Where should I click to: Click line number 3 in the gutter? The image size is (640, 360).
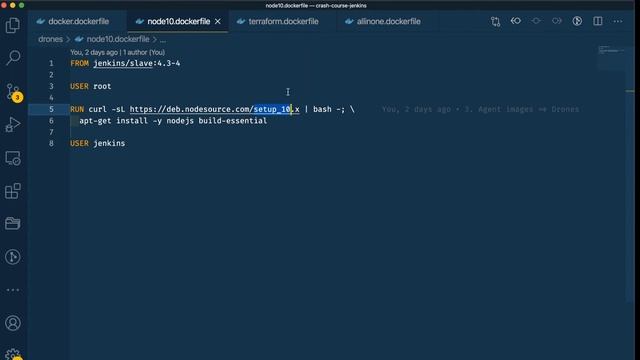51,86
